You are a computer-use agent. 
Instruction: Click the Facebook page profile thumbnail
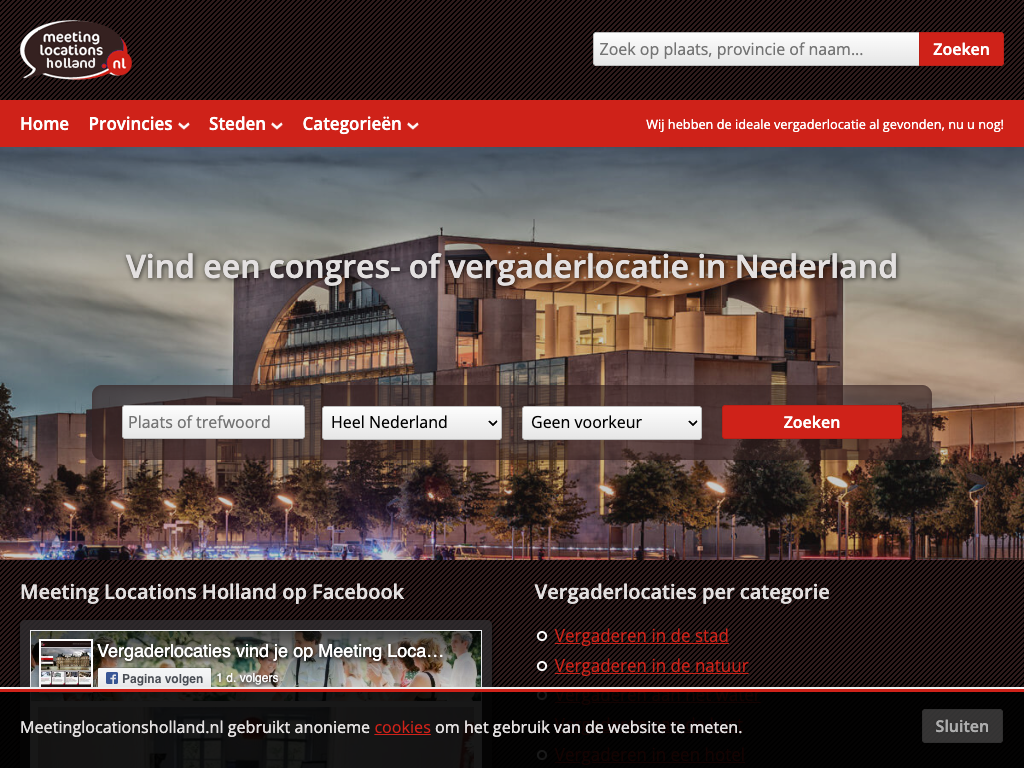tap(66, 660)
